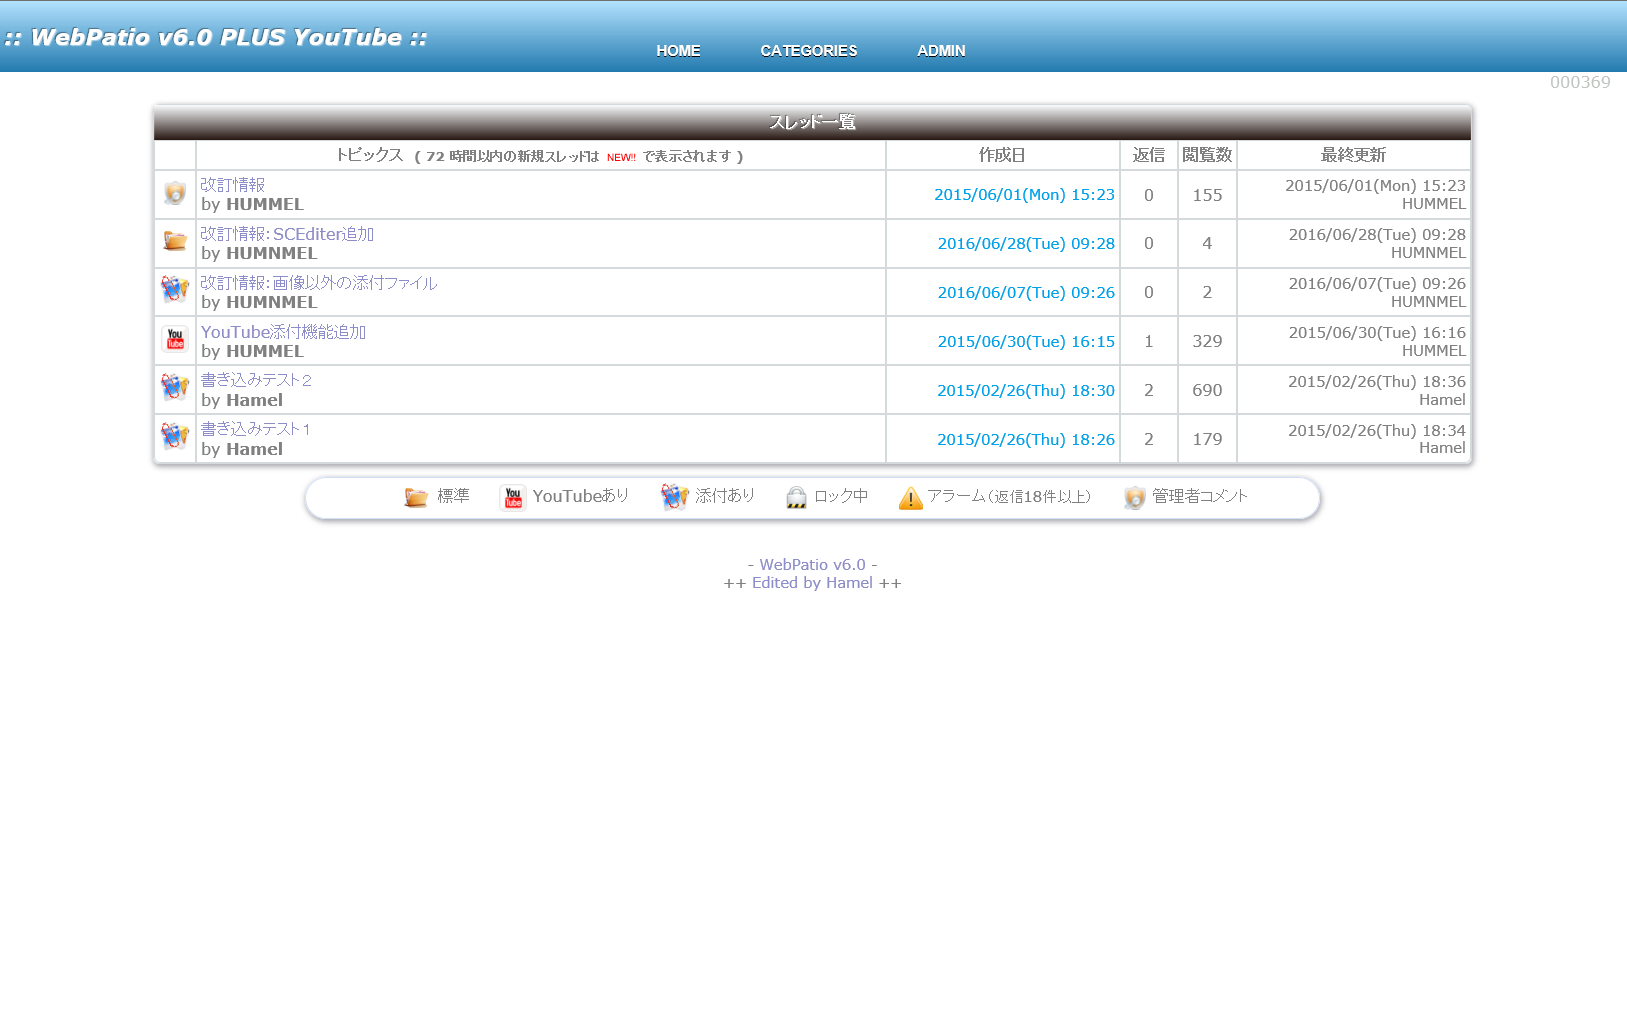Click the アラーム(返信18件以上) legend label
This screenshot has height=1018, width=1627.
click(1009, 497)
